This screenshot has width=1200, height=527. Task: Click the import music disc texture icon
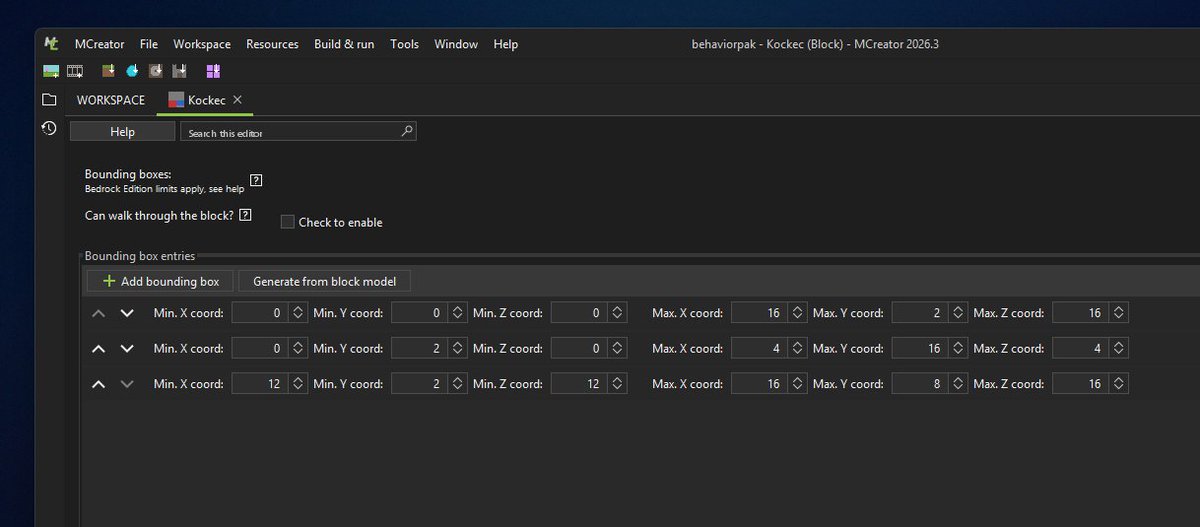click(155, 71)
